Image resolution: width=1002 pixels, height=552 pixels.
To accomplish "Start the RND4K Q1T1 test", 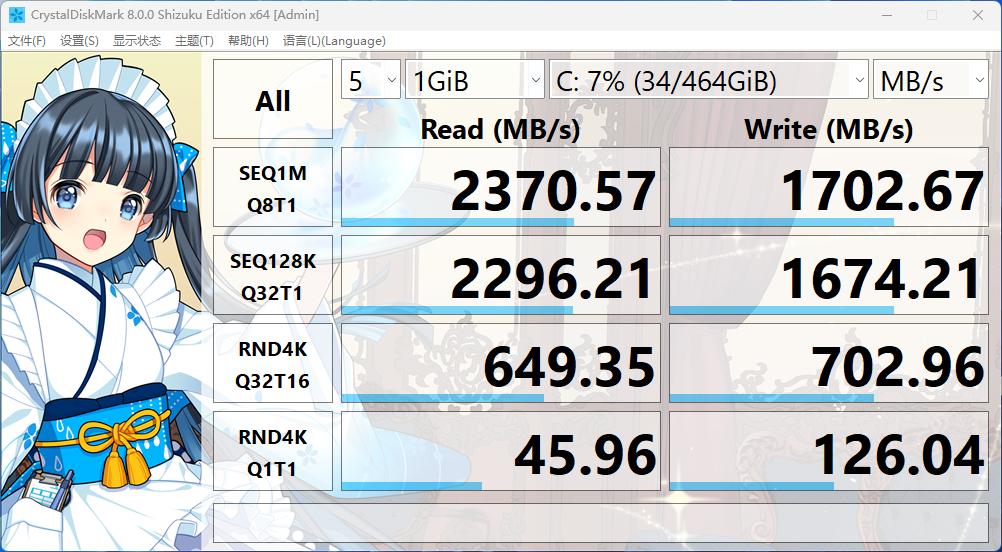I will 273,452.
